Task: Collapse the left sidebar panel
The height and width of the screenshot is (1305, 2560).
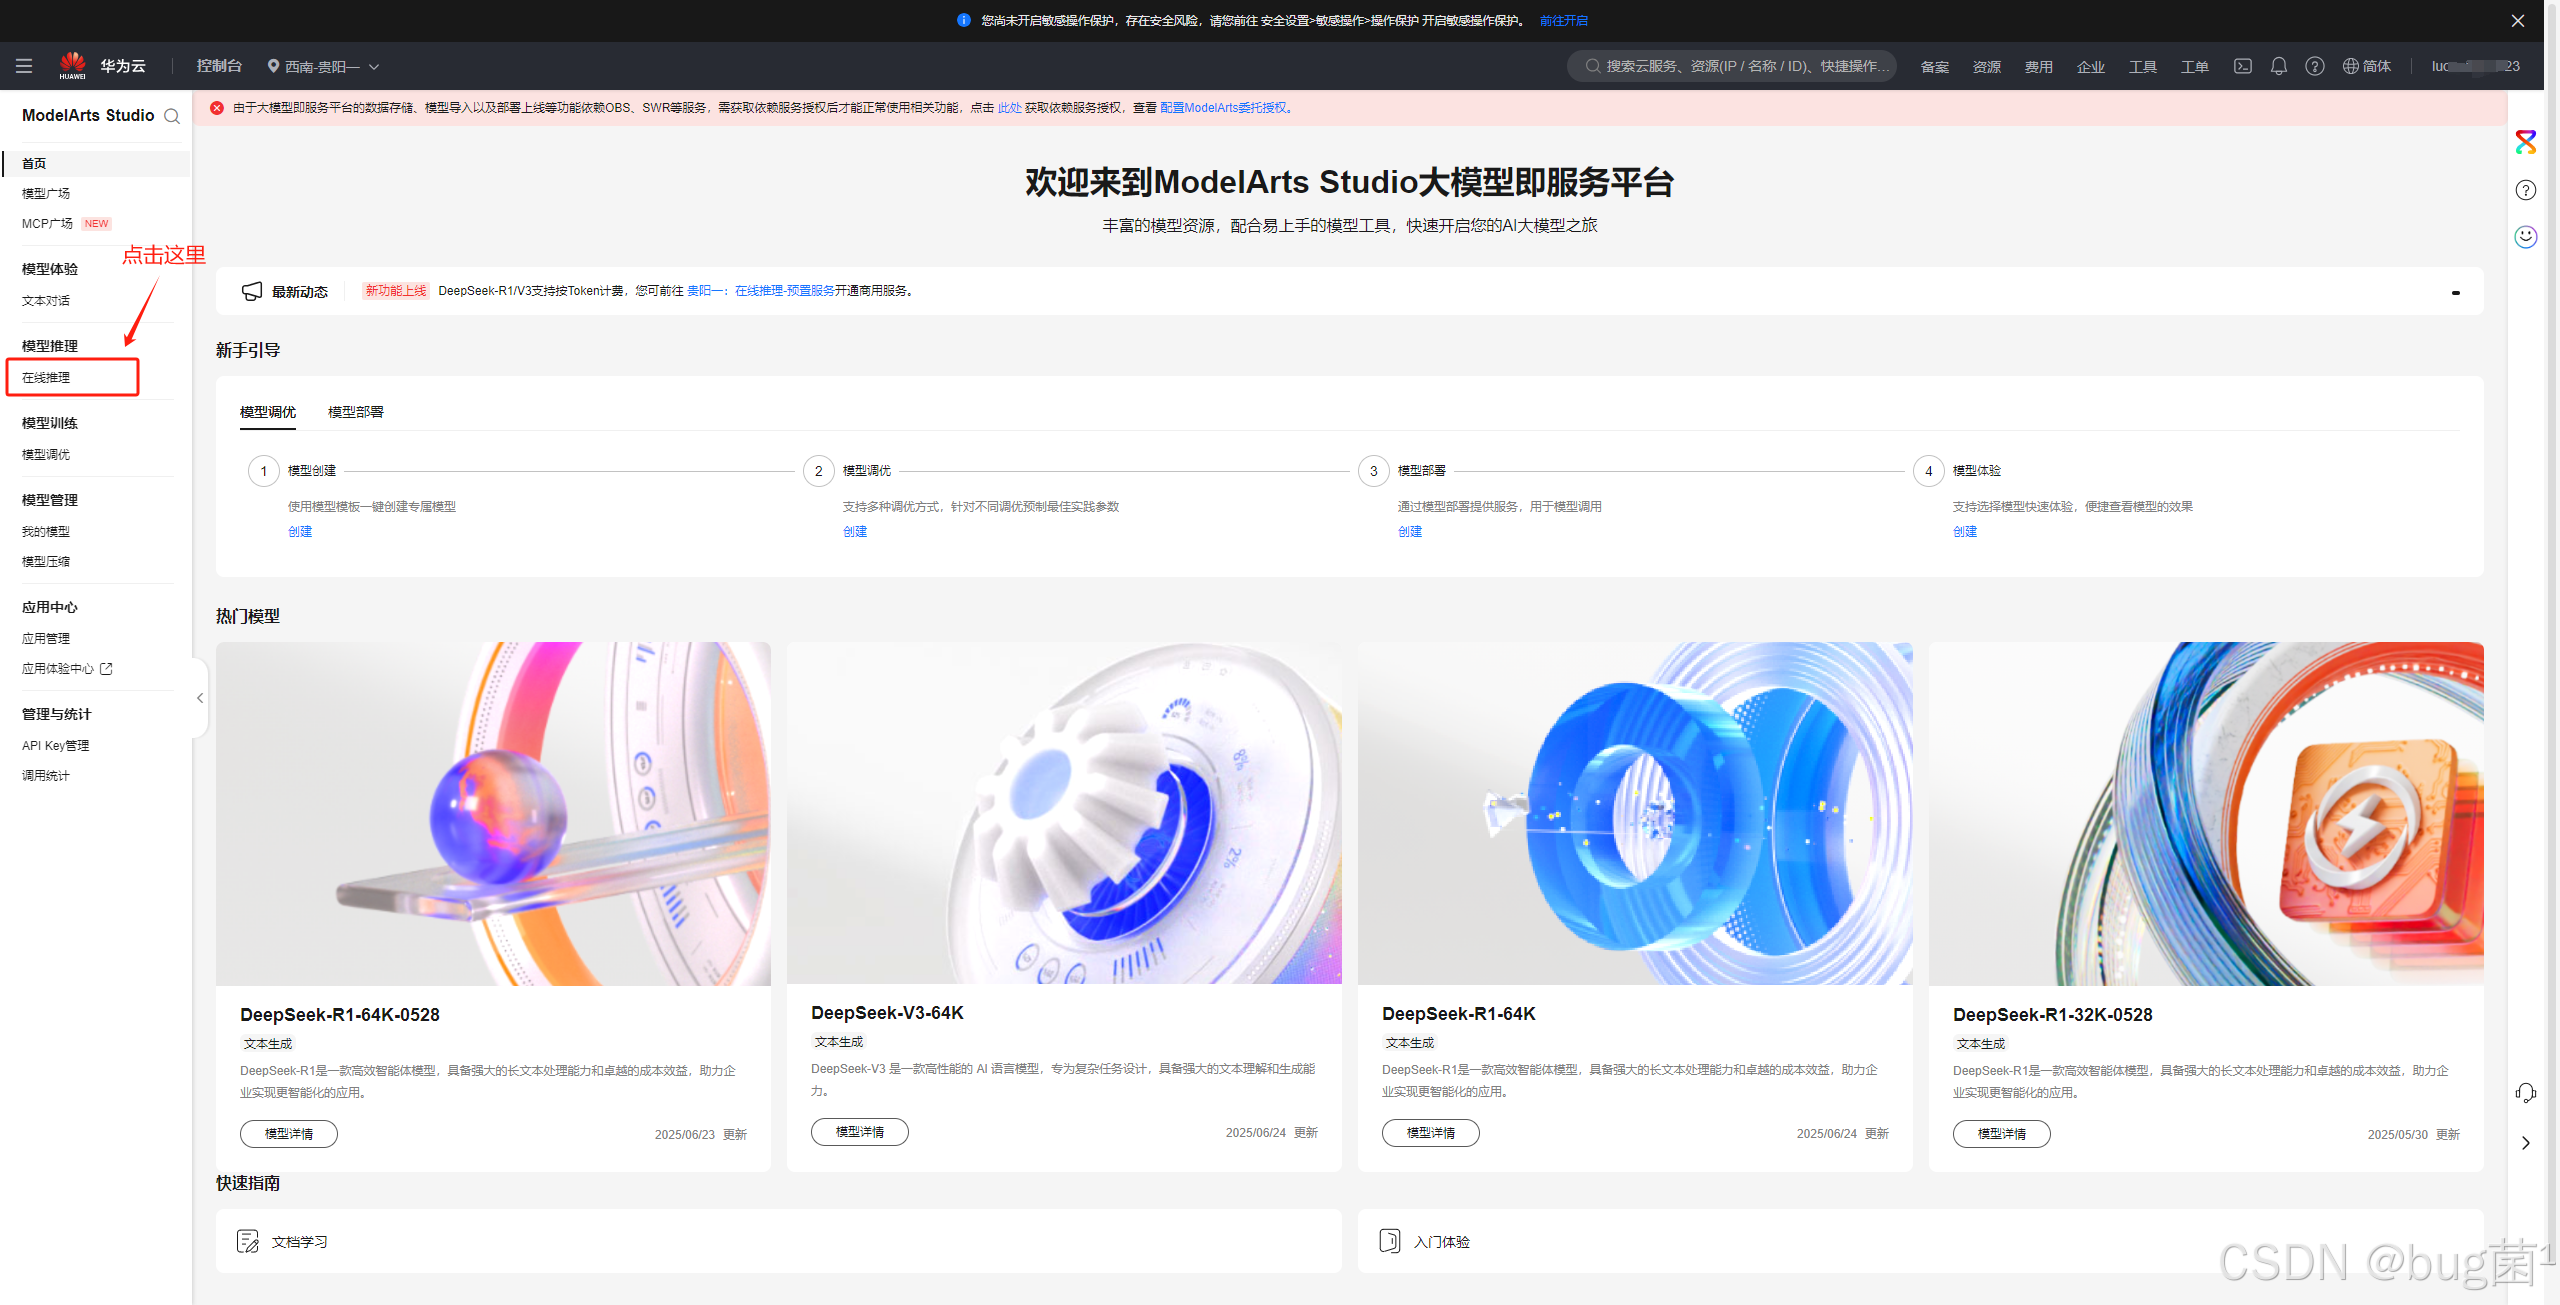Action: pos(200,698)
